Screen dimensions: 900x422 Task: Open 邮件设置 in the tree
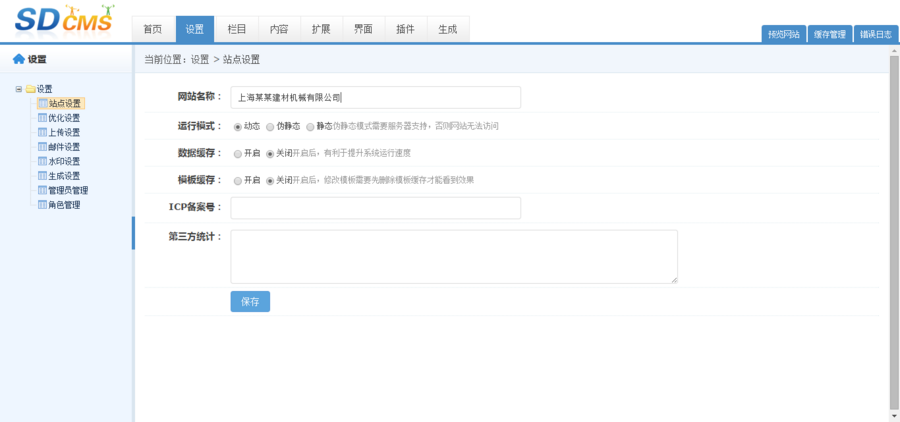click(x=64, y=146)
